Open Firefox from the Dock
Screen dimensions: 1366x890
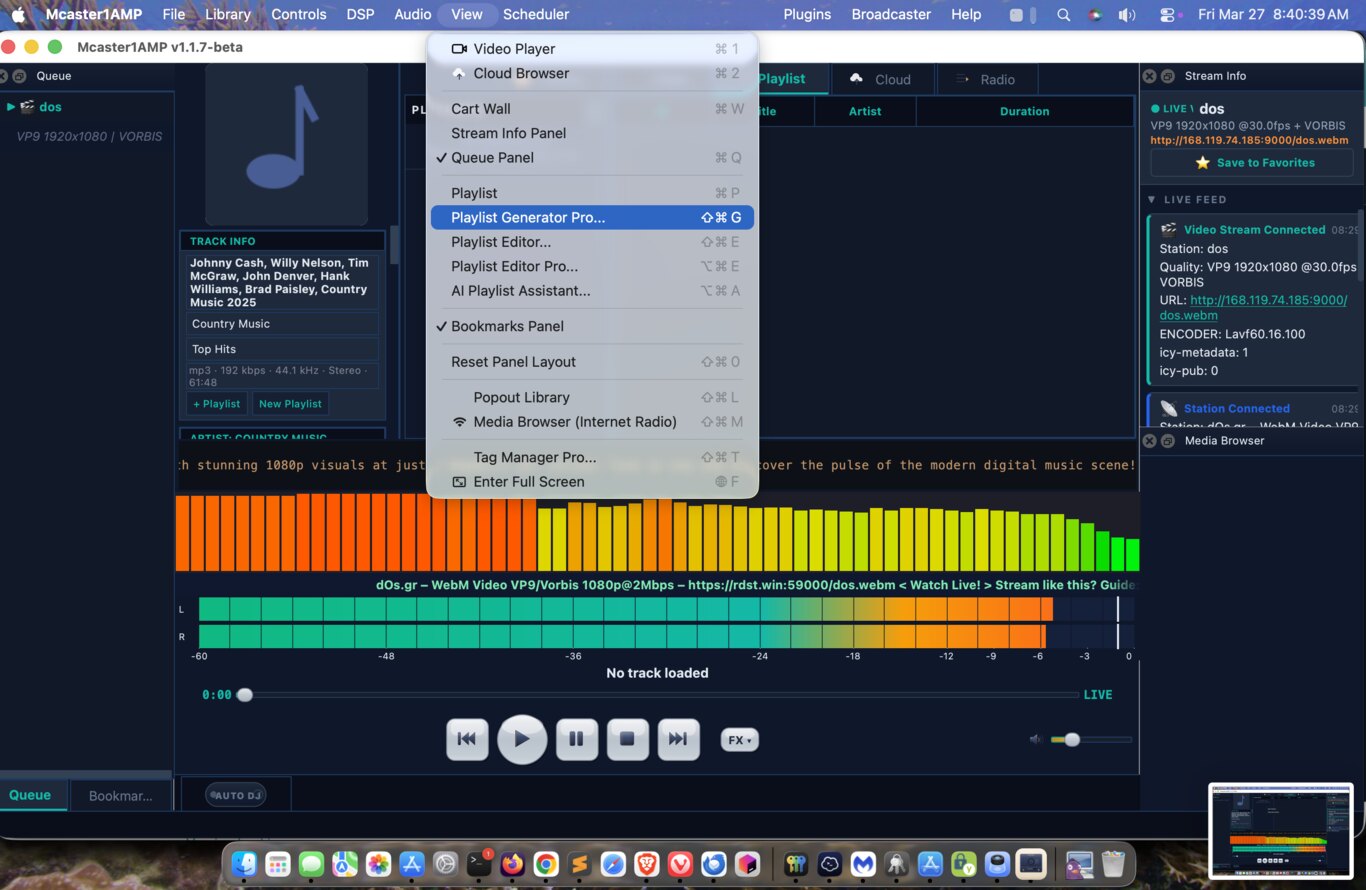pos(512,864)
